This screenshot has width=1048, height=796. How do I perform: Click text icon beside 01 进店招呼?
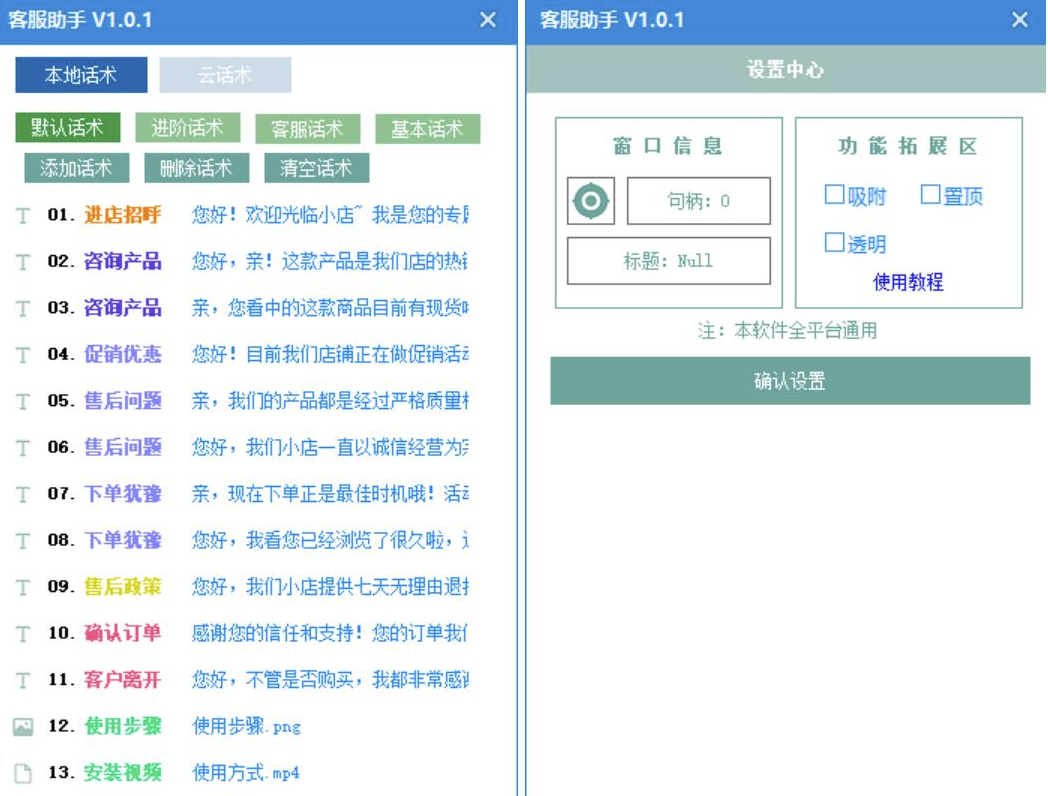click(23, 215)
